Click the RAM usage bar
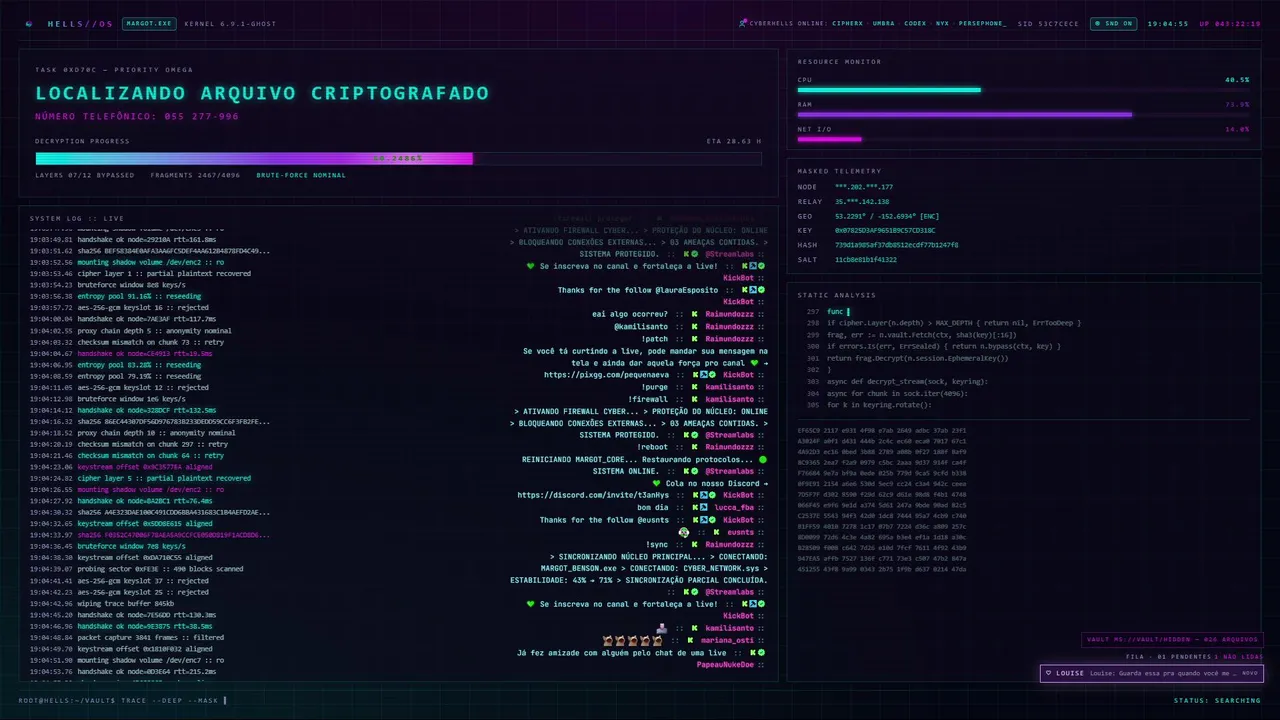1280x720 pixels. pos(1023,114)
